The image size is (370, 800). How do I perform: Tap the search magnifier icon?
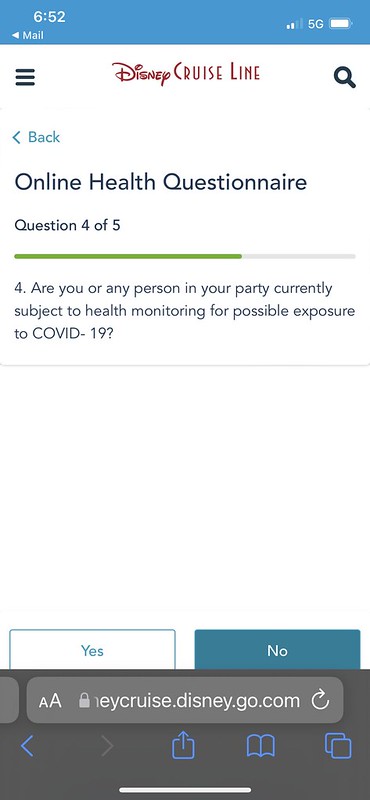click(344, 77)
